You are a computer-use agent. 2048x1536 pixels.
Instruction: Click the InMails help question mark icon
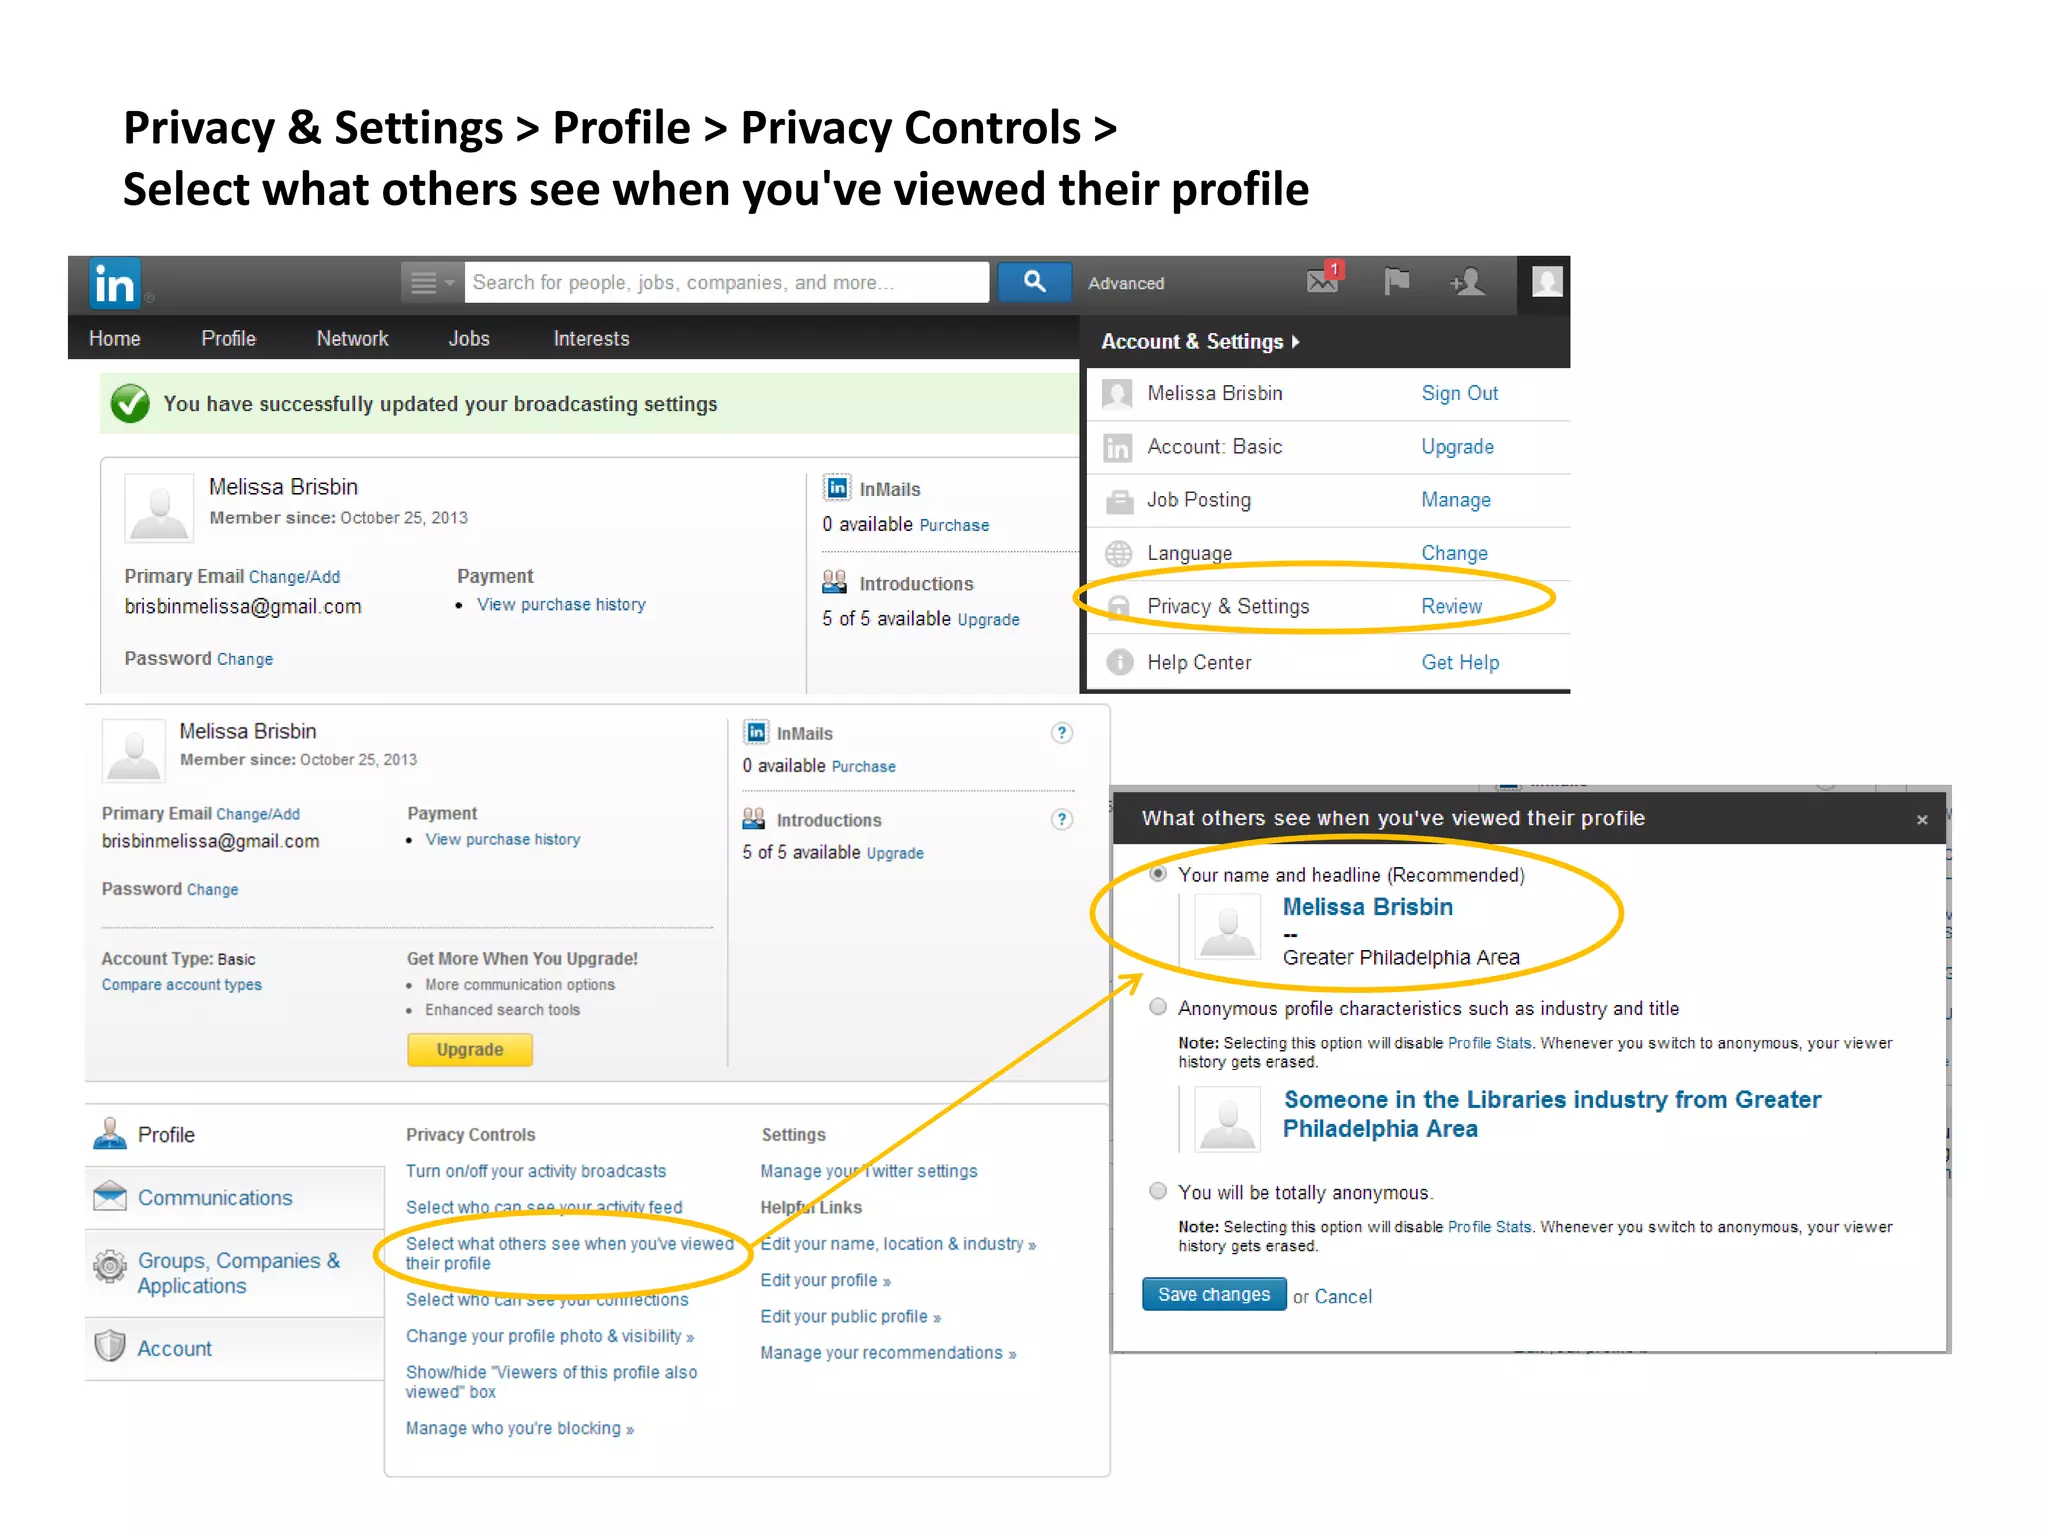[1062, 733]
